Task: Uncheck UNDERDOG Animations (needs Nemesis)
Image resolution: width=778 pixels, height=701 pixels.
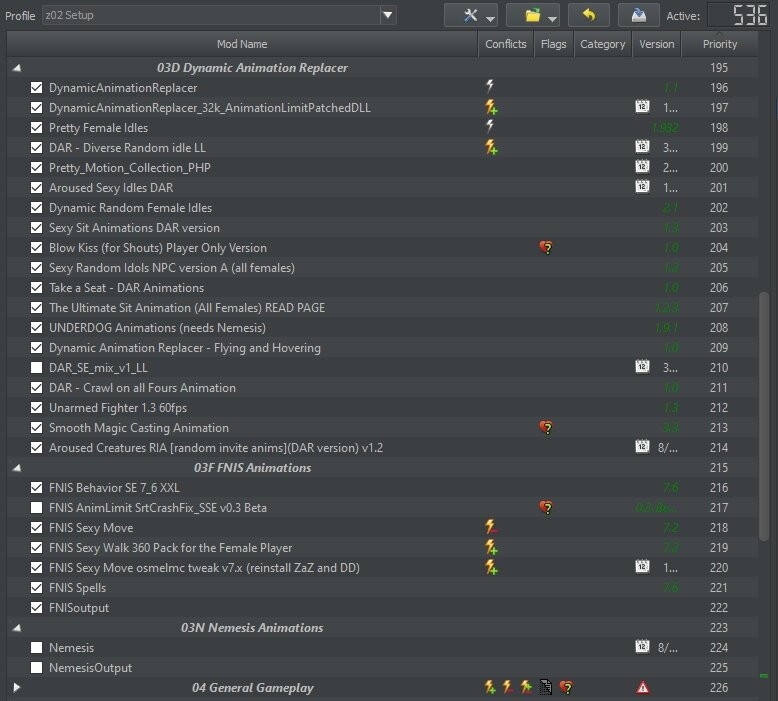Action: (x=36, y=327)
